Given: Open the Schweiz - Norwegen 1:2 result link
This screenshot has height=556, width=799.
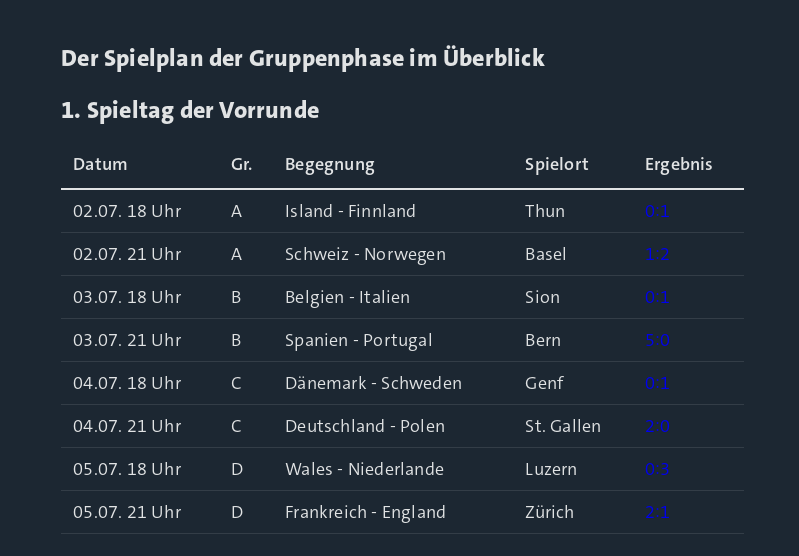Looking at the screenshot, I should pyautogui.click(x=657, y=254).
